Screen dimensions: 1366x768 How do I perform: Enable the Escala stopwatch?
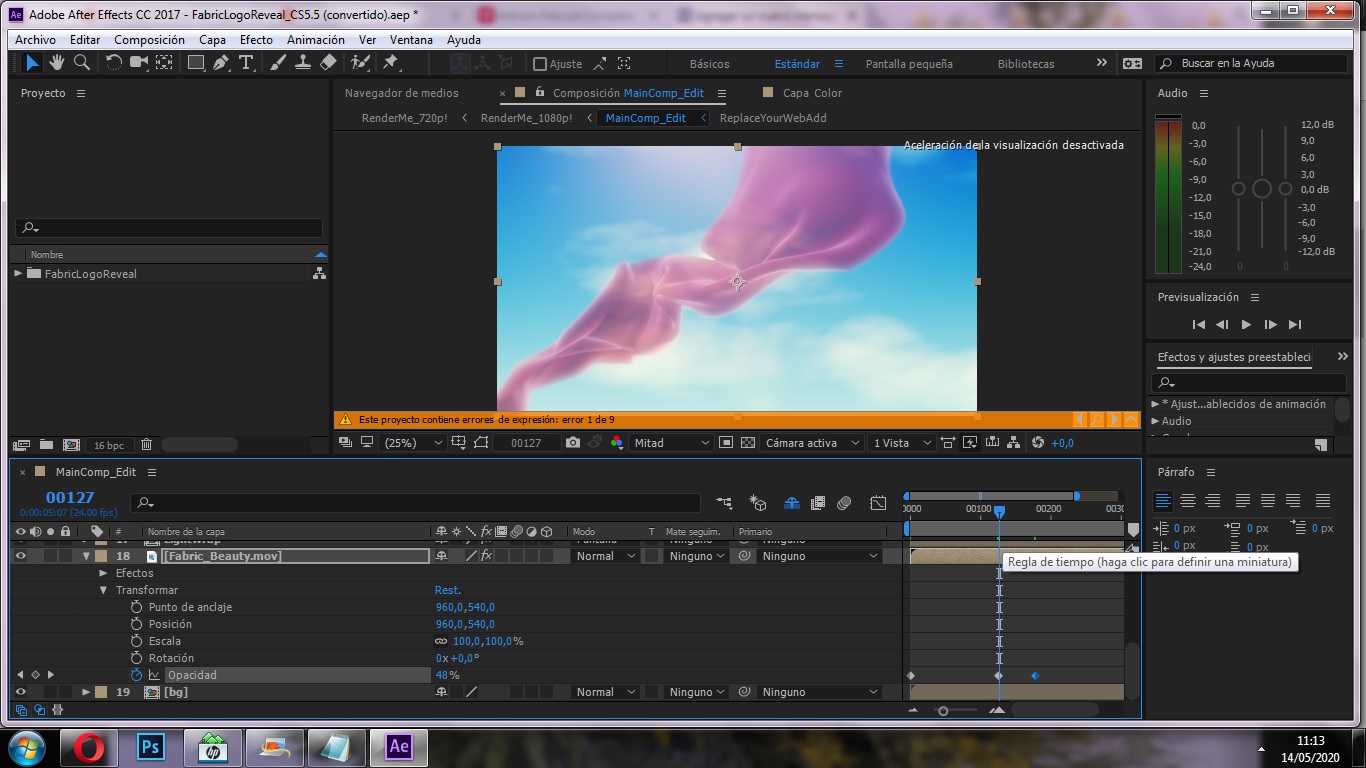point(136,641)
